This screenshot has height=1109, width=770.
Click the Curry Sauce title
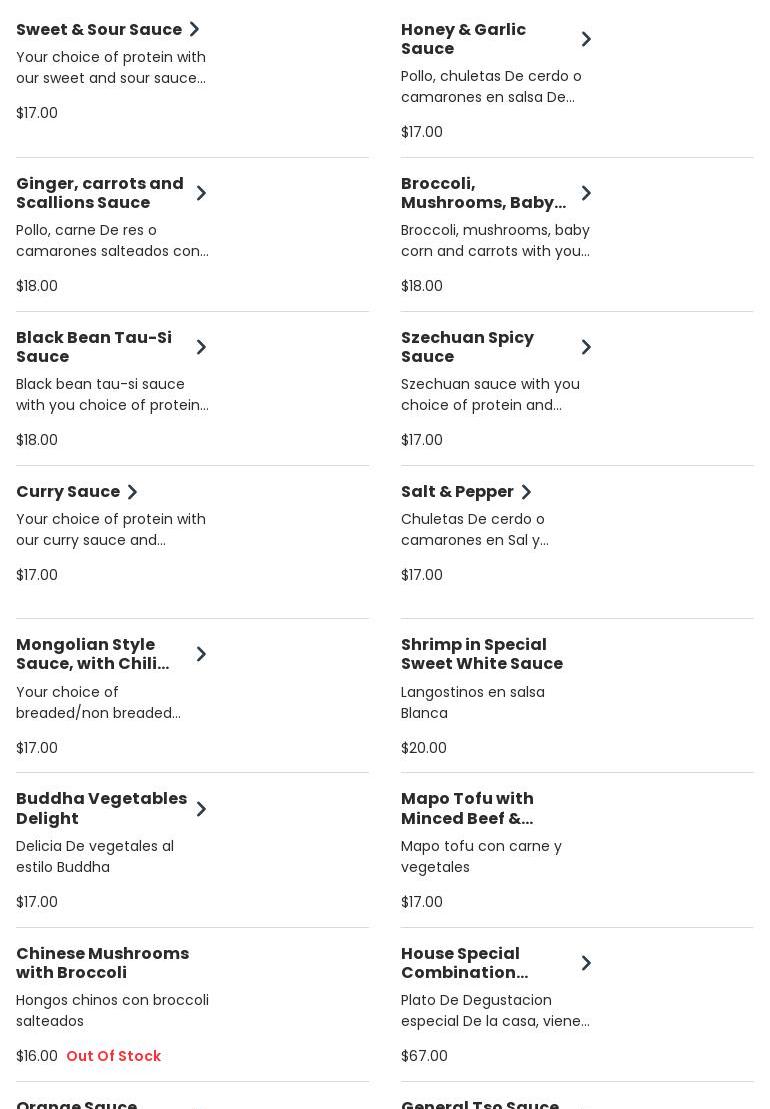tap(68, 492)
